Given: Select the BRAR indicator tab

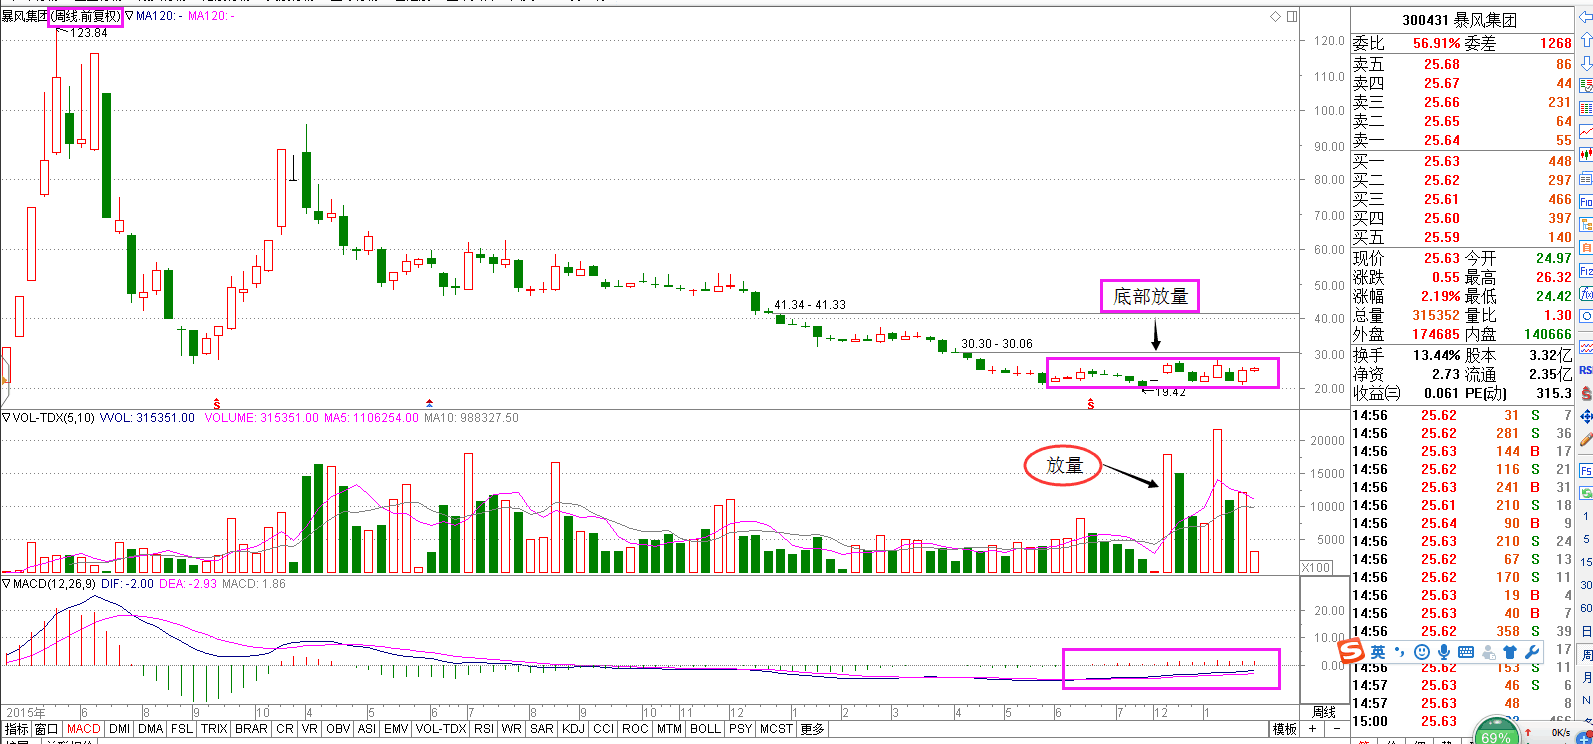Looking at the screenshot, I should click(x=251, y=729).
